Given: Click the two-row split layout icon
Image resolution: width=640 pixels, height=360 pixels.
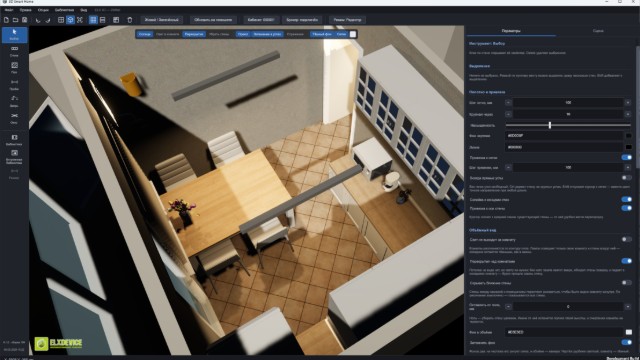Looking at the screenshot, I should pos(102,20).
